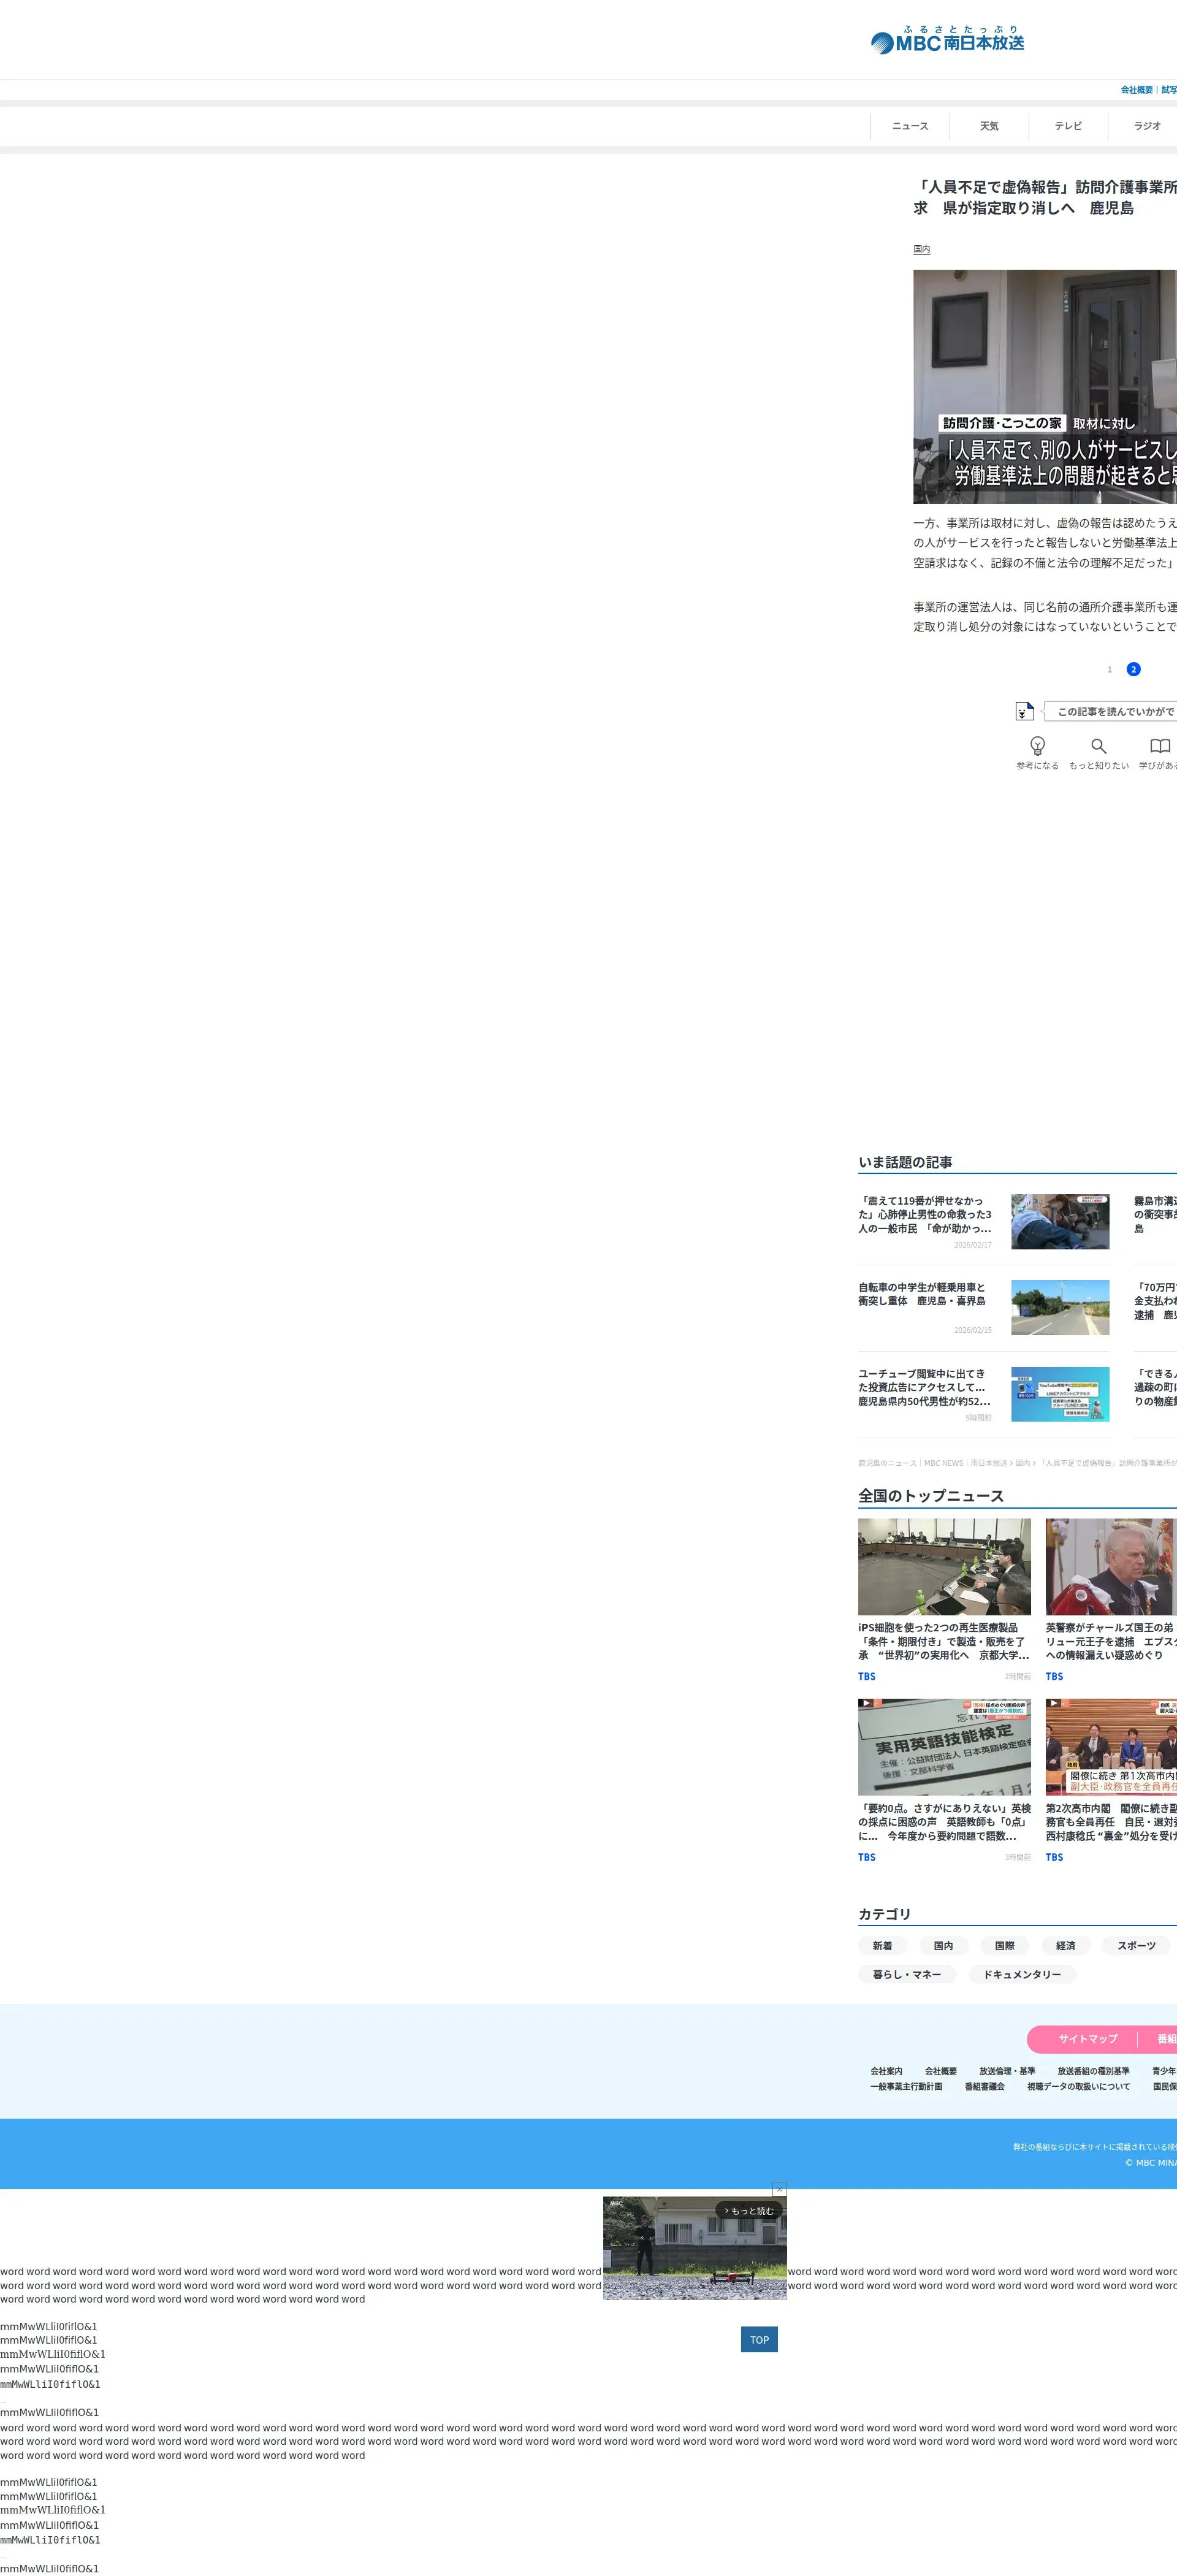Go to article page 1
Viewport: 1177px width, 2576px height.
click(x=1109, y=669)
